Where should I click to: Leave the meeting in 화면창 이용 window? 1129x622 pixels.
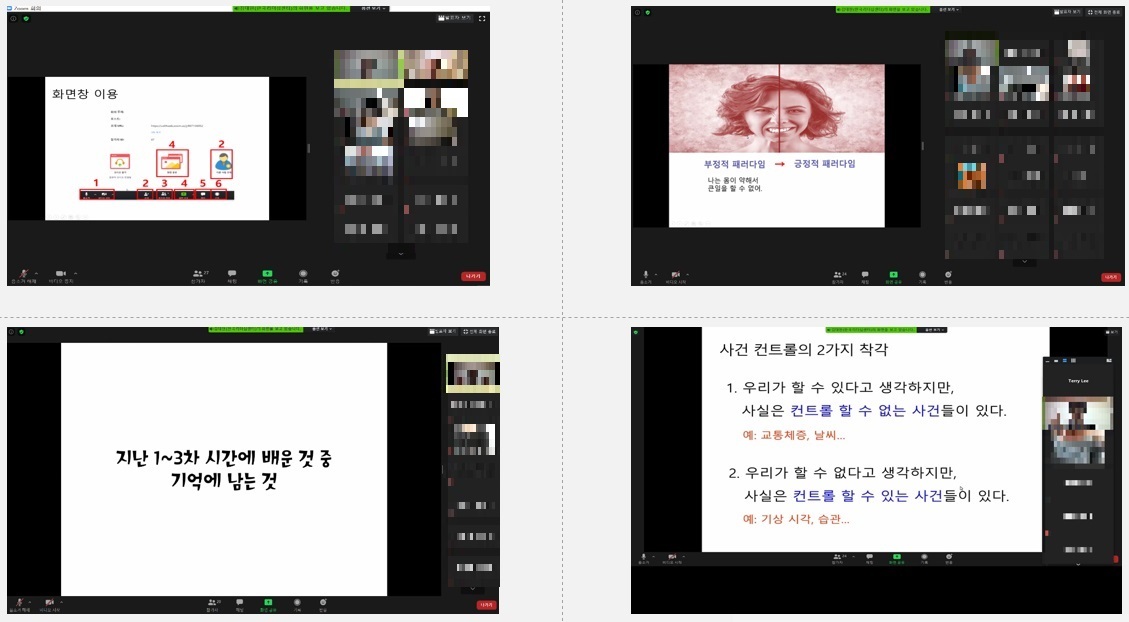tap(473, 276)
